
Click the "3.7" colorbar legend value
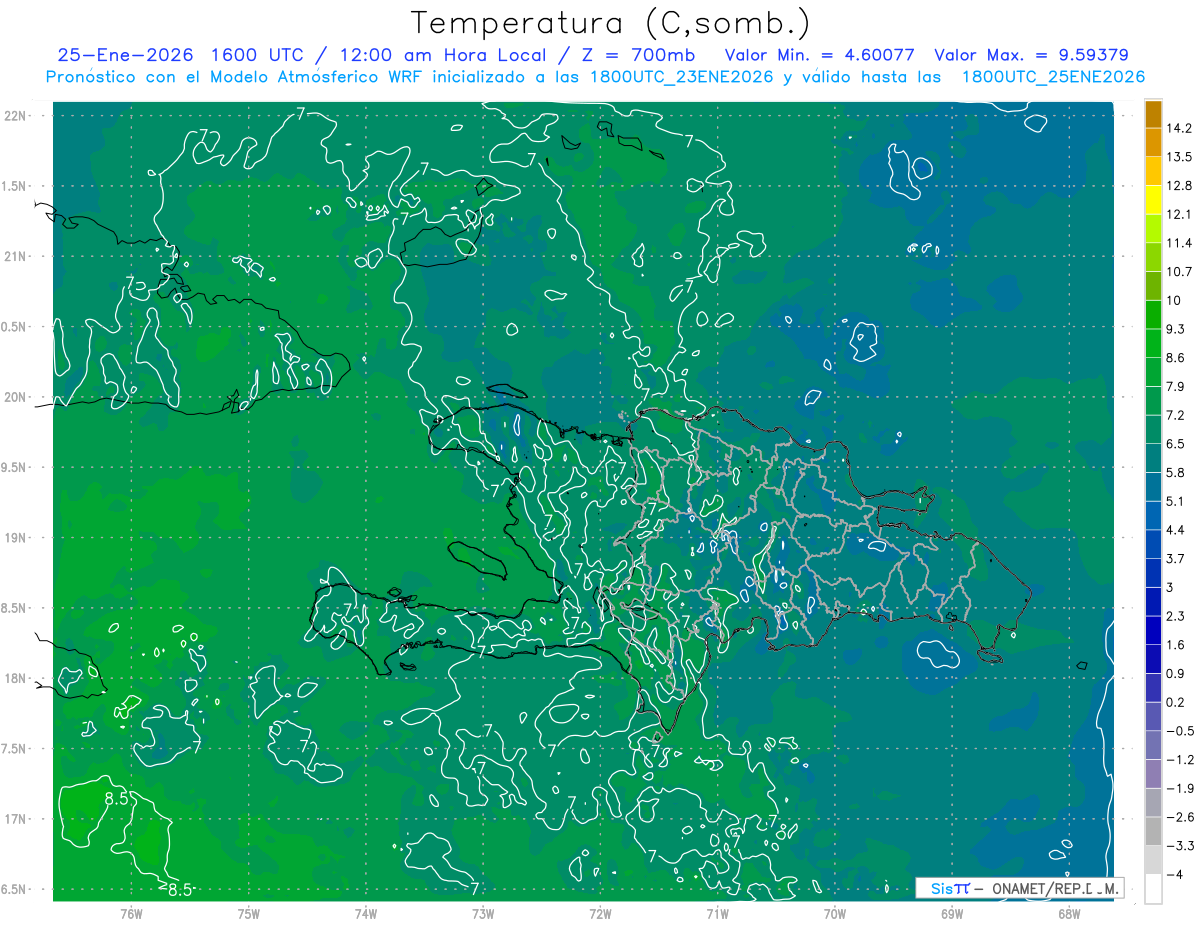point(1175,558)
